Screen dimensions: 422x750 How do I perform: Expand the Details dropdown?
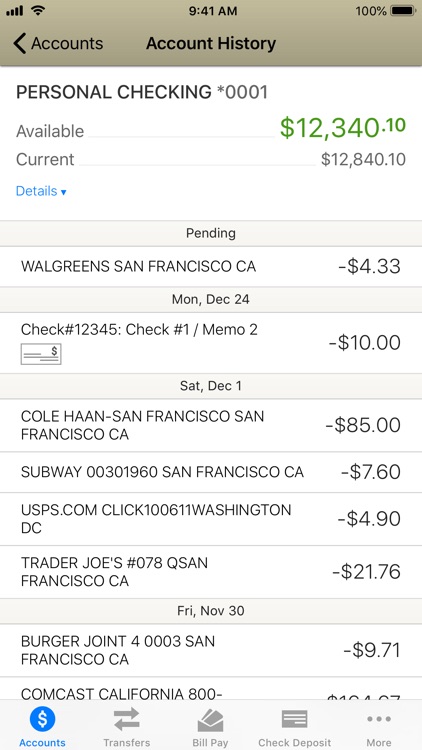click(41, 191)
